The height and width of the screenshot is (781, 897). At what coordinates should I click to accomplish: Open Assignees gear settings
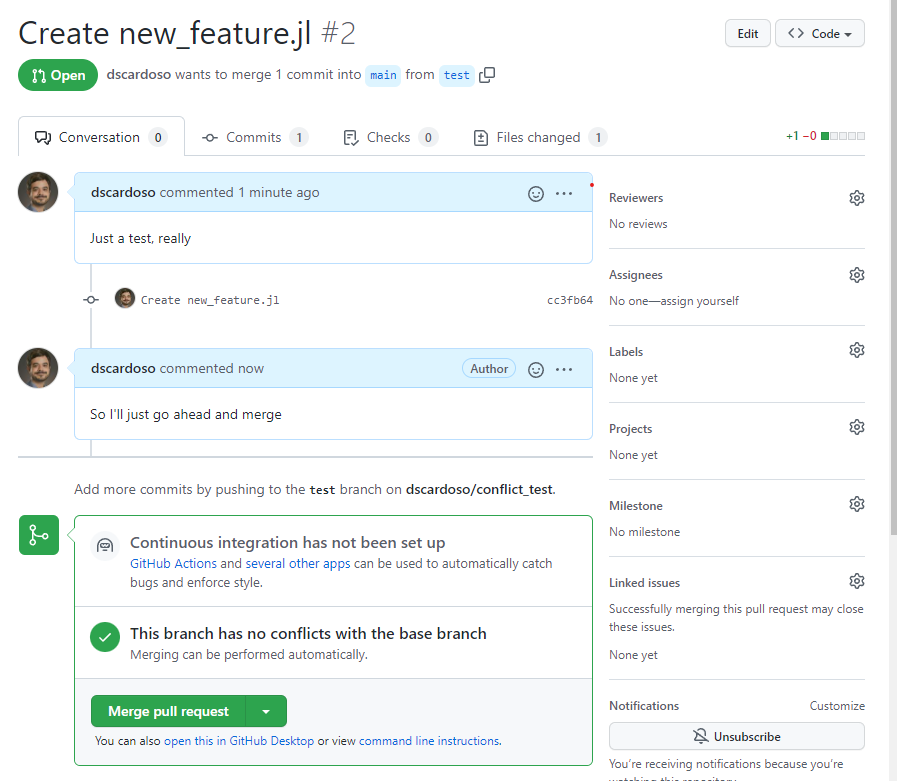856,275
